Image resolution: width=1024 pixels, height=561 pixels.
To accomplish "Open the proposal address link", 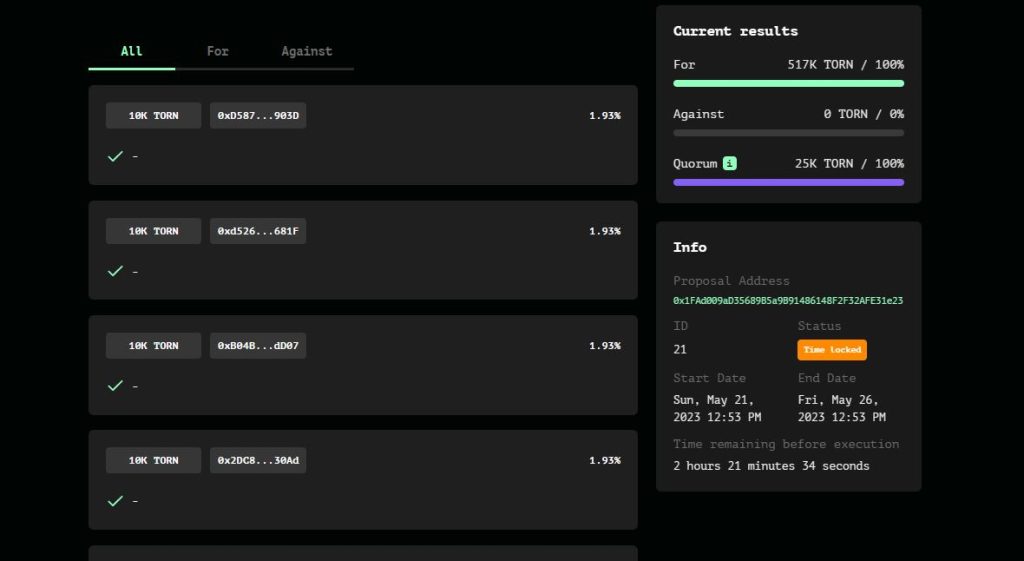I will (x=787, y=300).
